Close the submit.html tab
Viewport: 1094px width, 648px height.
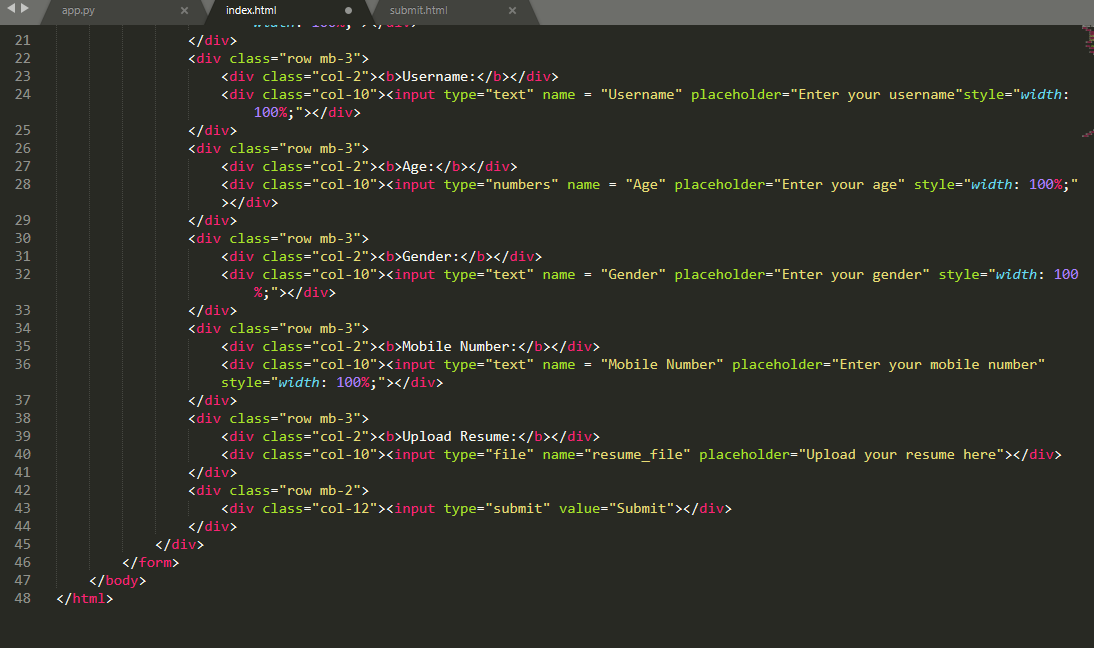point(512,10)
